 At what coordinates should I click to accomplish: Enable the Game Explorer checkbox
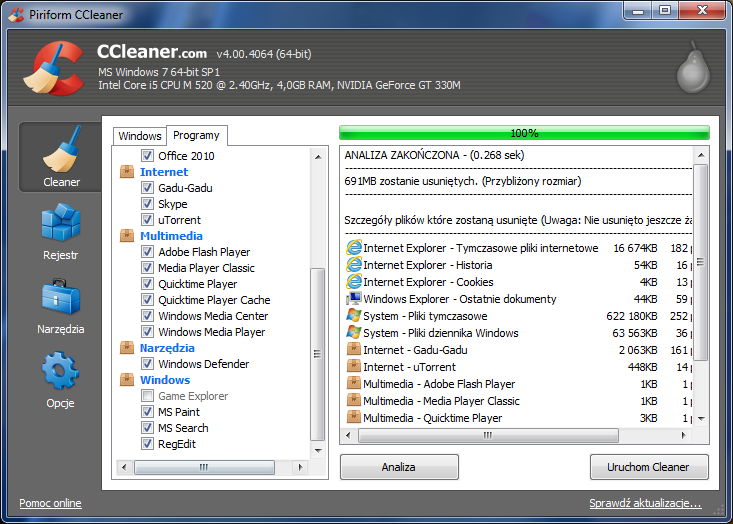[x=147, y=396]
